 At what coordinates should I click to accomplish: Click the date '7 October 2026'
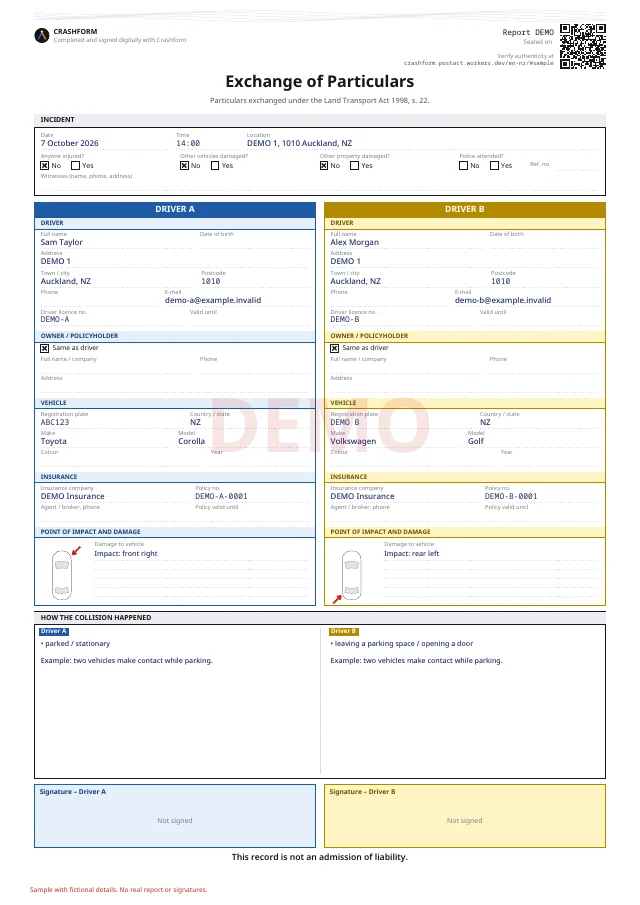(69, 143)
